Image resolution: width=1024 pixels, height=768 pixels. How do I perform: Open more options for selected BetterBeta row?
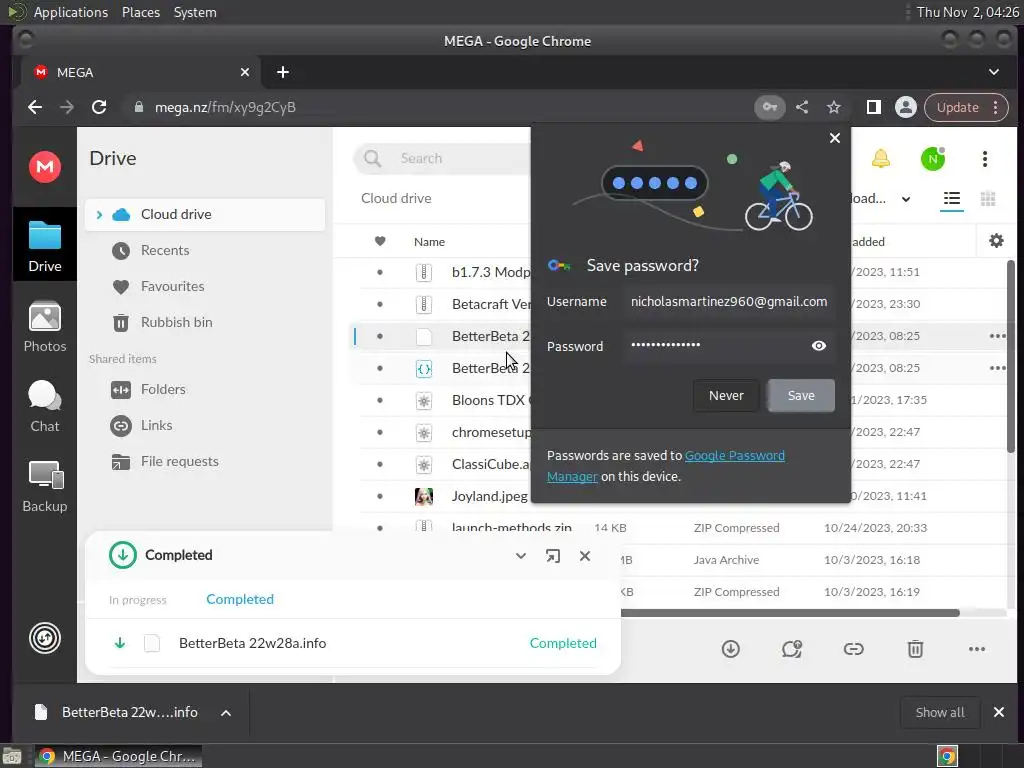tap(997, 336)
